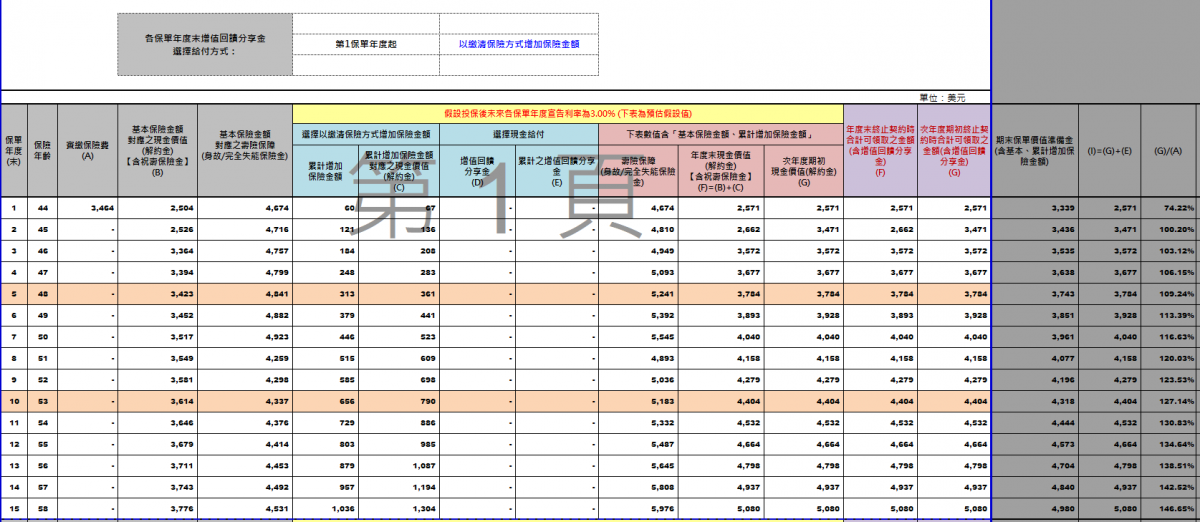This screenshot has width=1200, height=522.
Task: Click the 74.22% ratio cell
Action: [1169, 208]
